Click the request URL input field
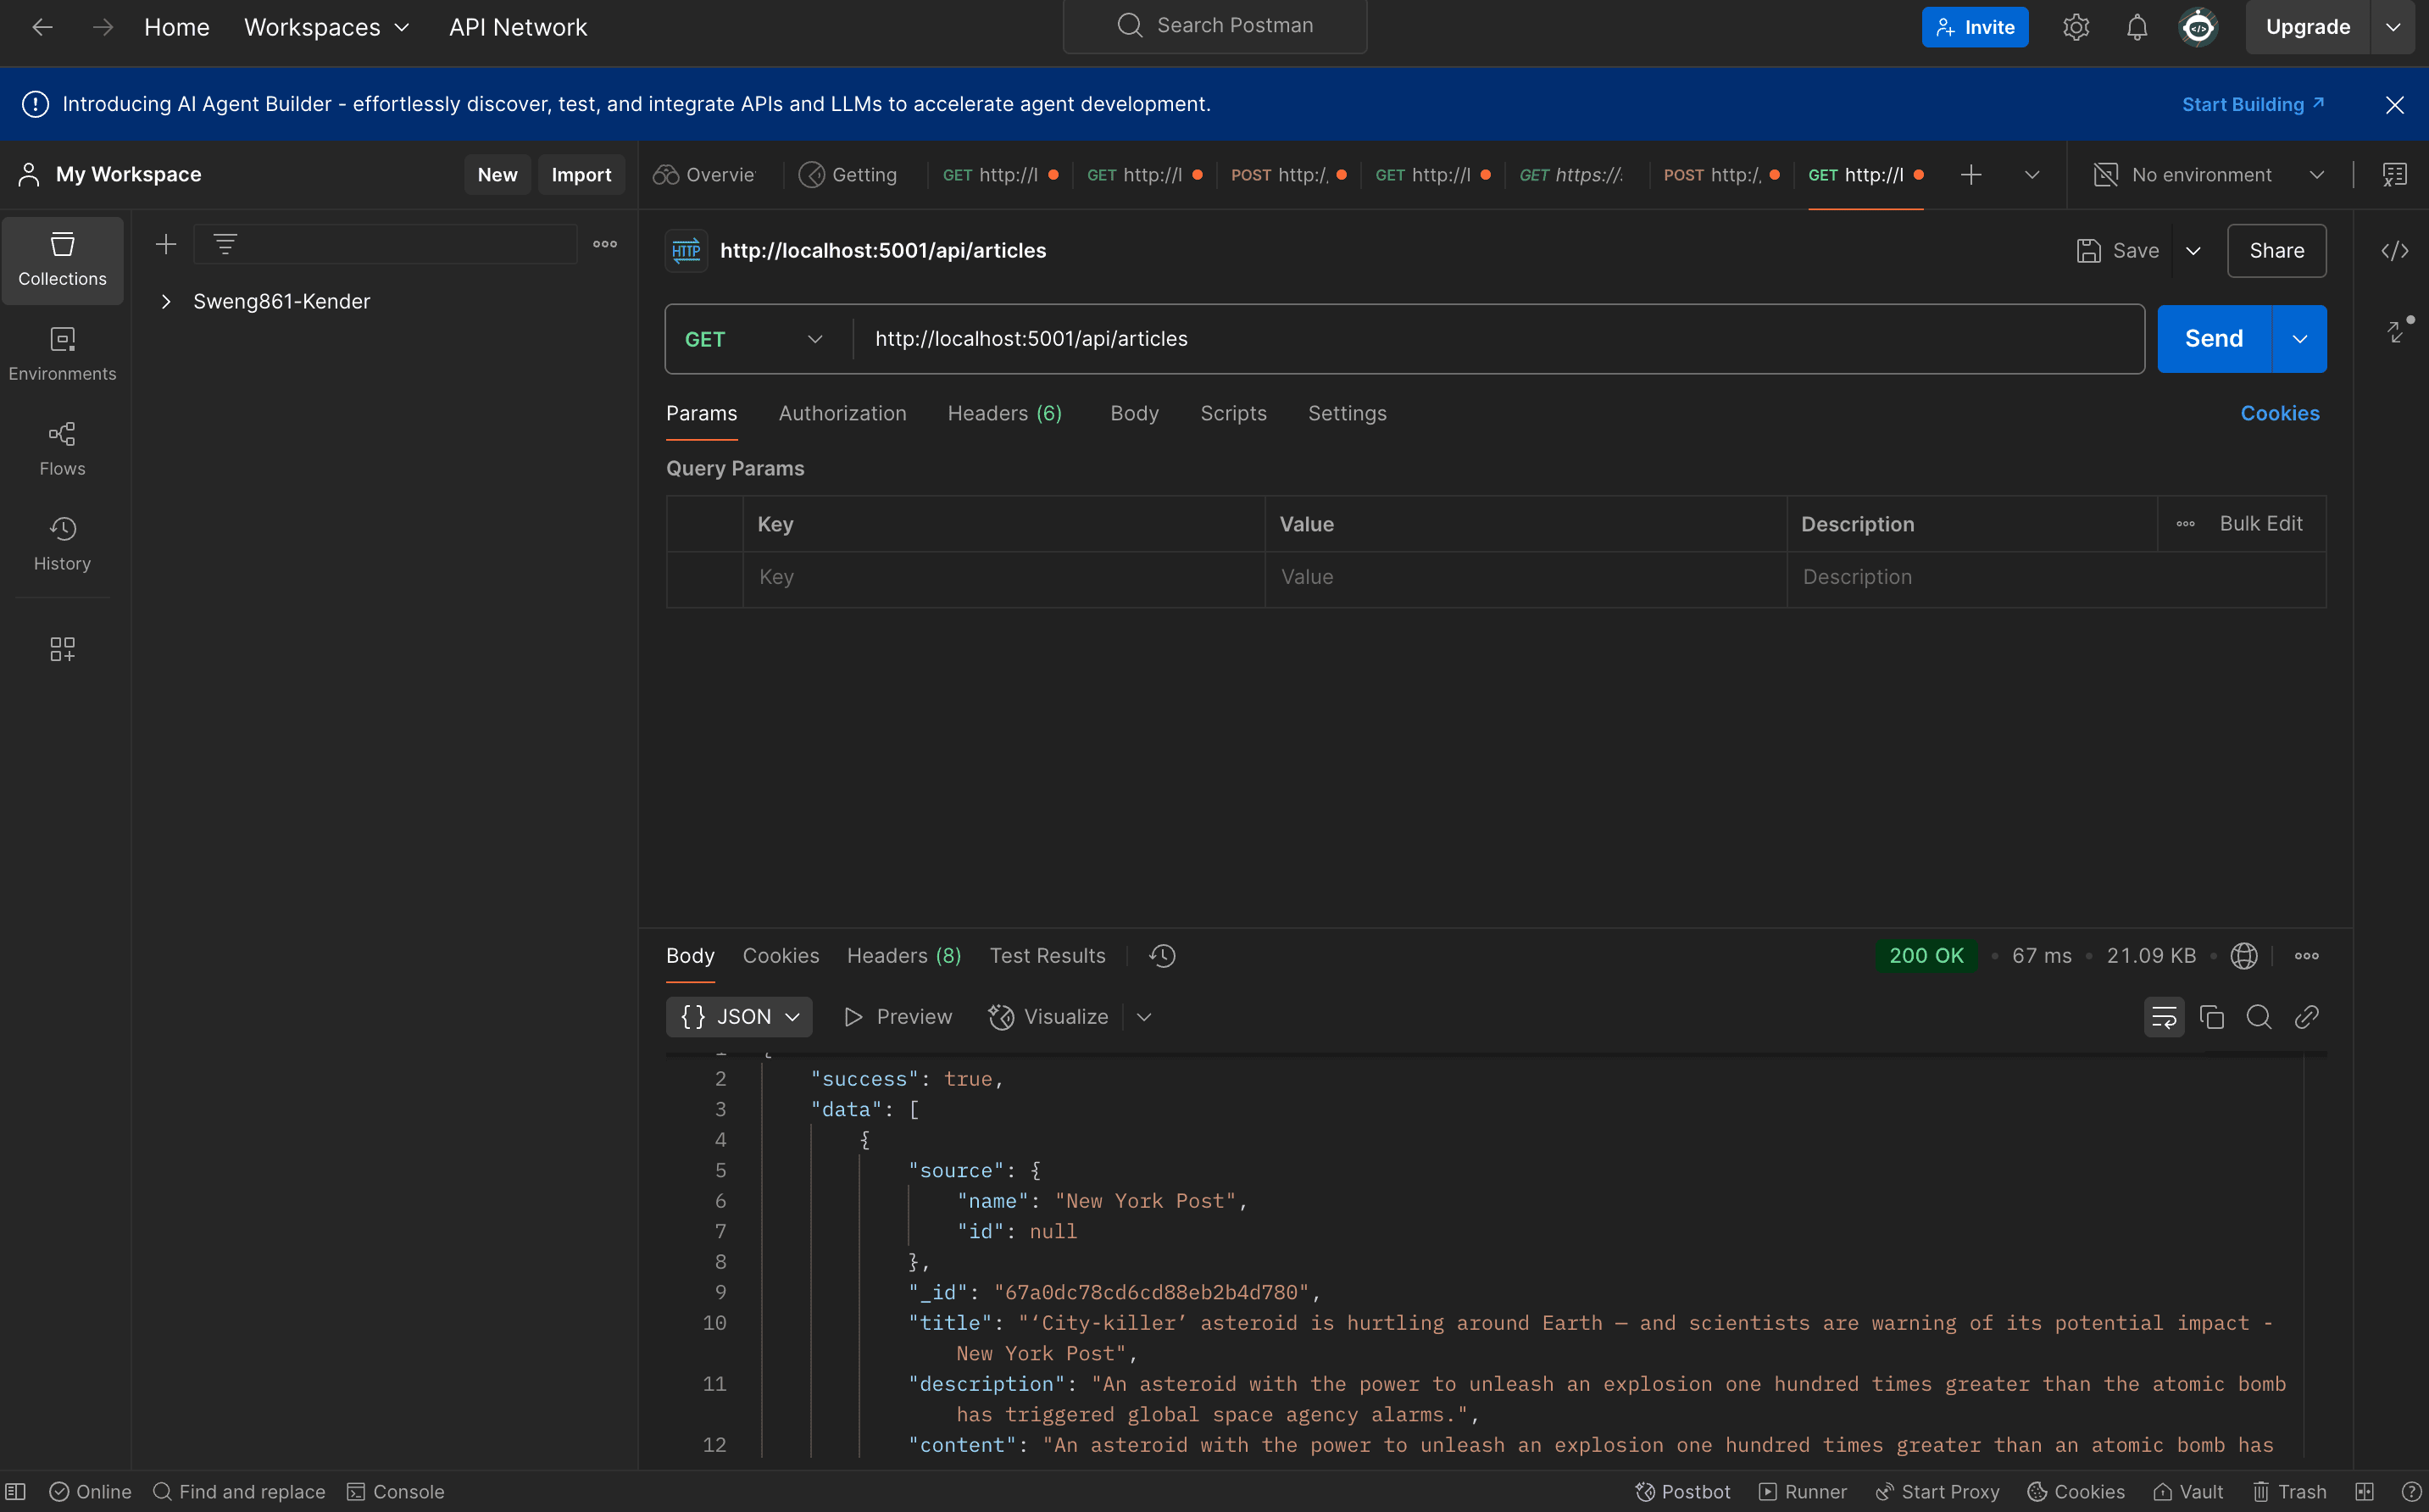Image resolution: width=2429 pixels, height=1512 pixels. point(1498,339)
